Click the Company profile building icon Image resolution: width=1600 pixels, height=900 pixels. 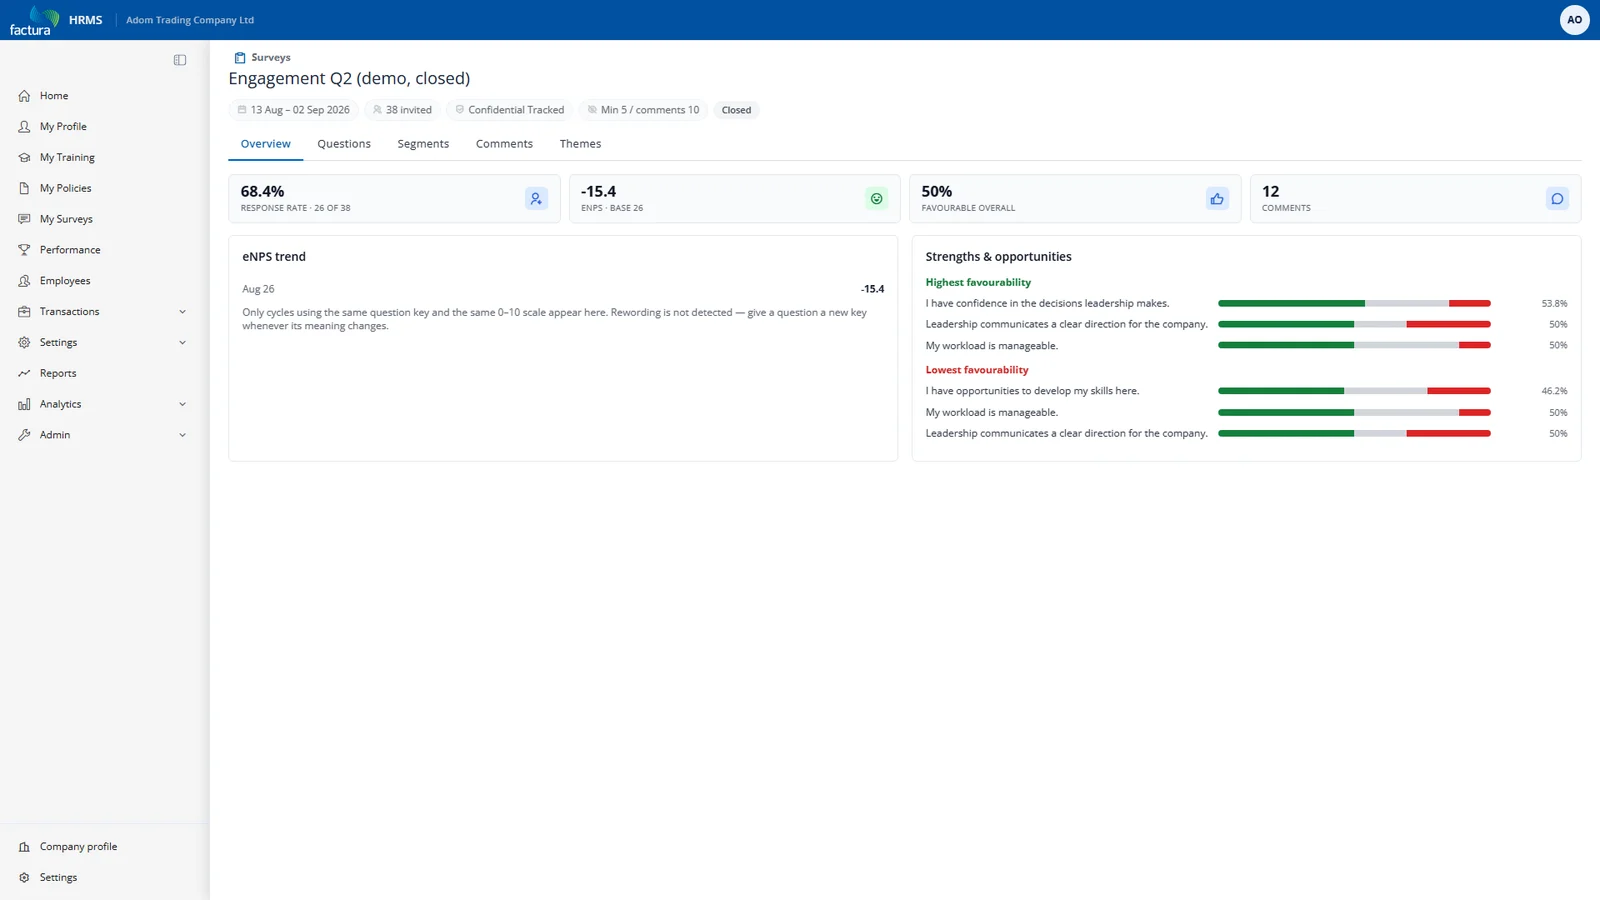tap(24, 847)
